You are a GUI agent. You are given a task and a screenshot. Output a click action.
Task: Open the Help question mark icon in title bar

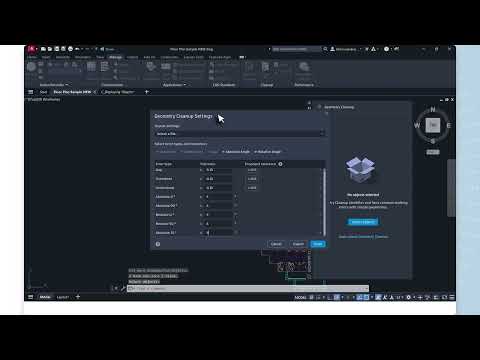tap(386, 49)
